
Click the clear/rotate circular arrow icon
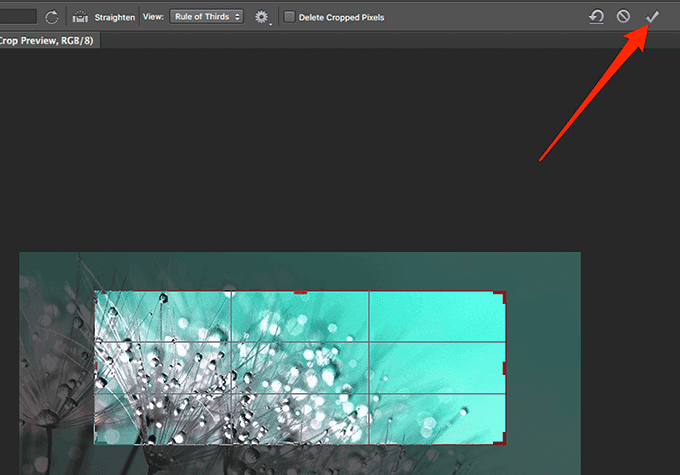coord(52,17)
